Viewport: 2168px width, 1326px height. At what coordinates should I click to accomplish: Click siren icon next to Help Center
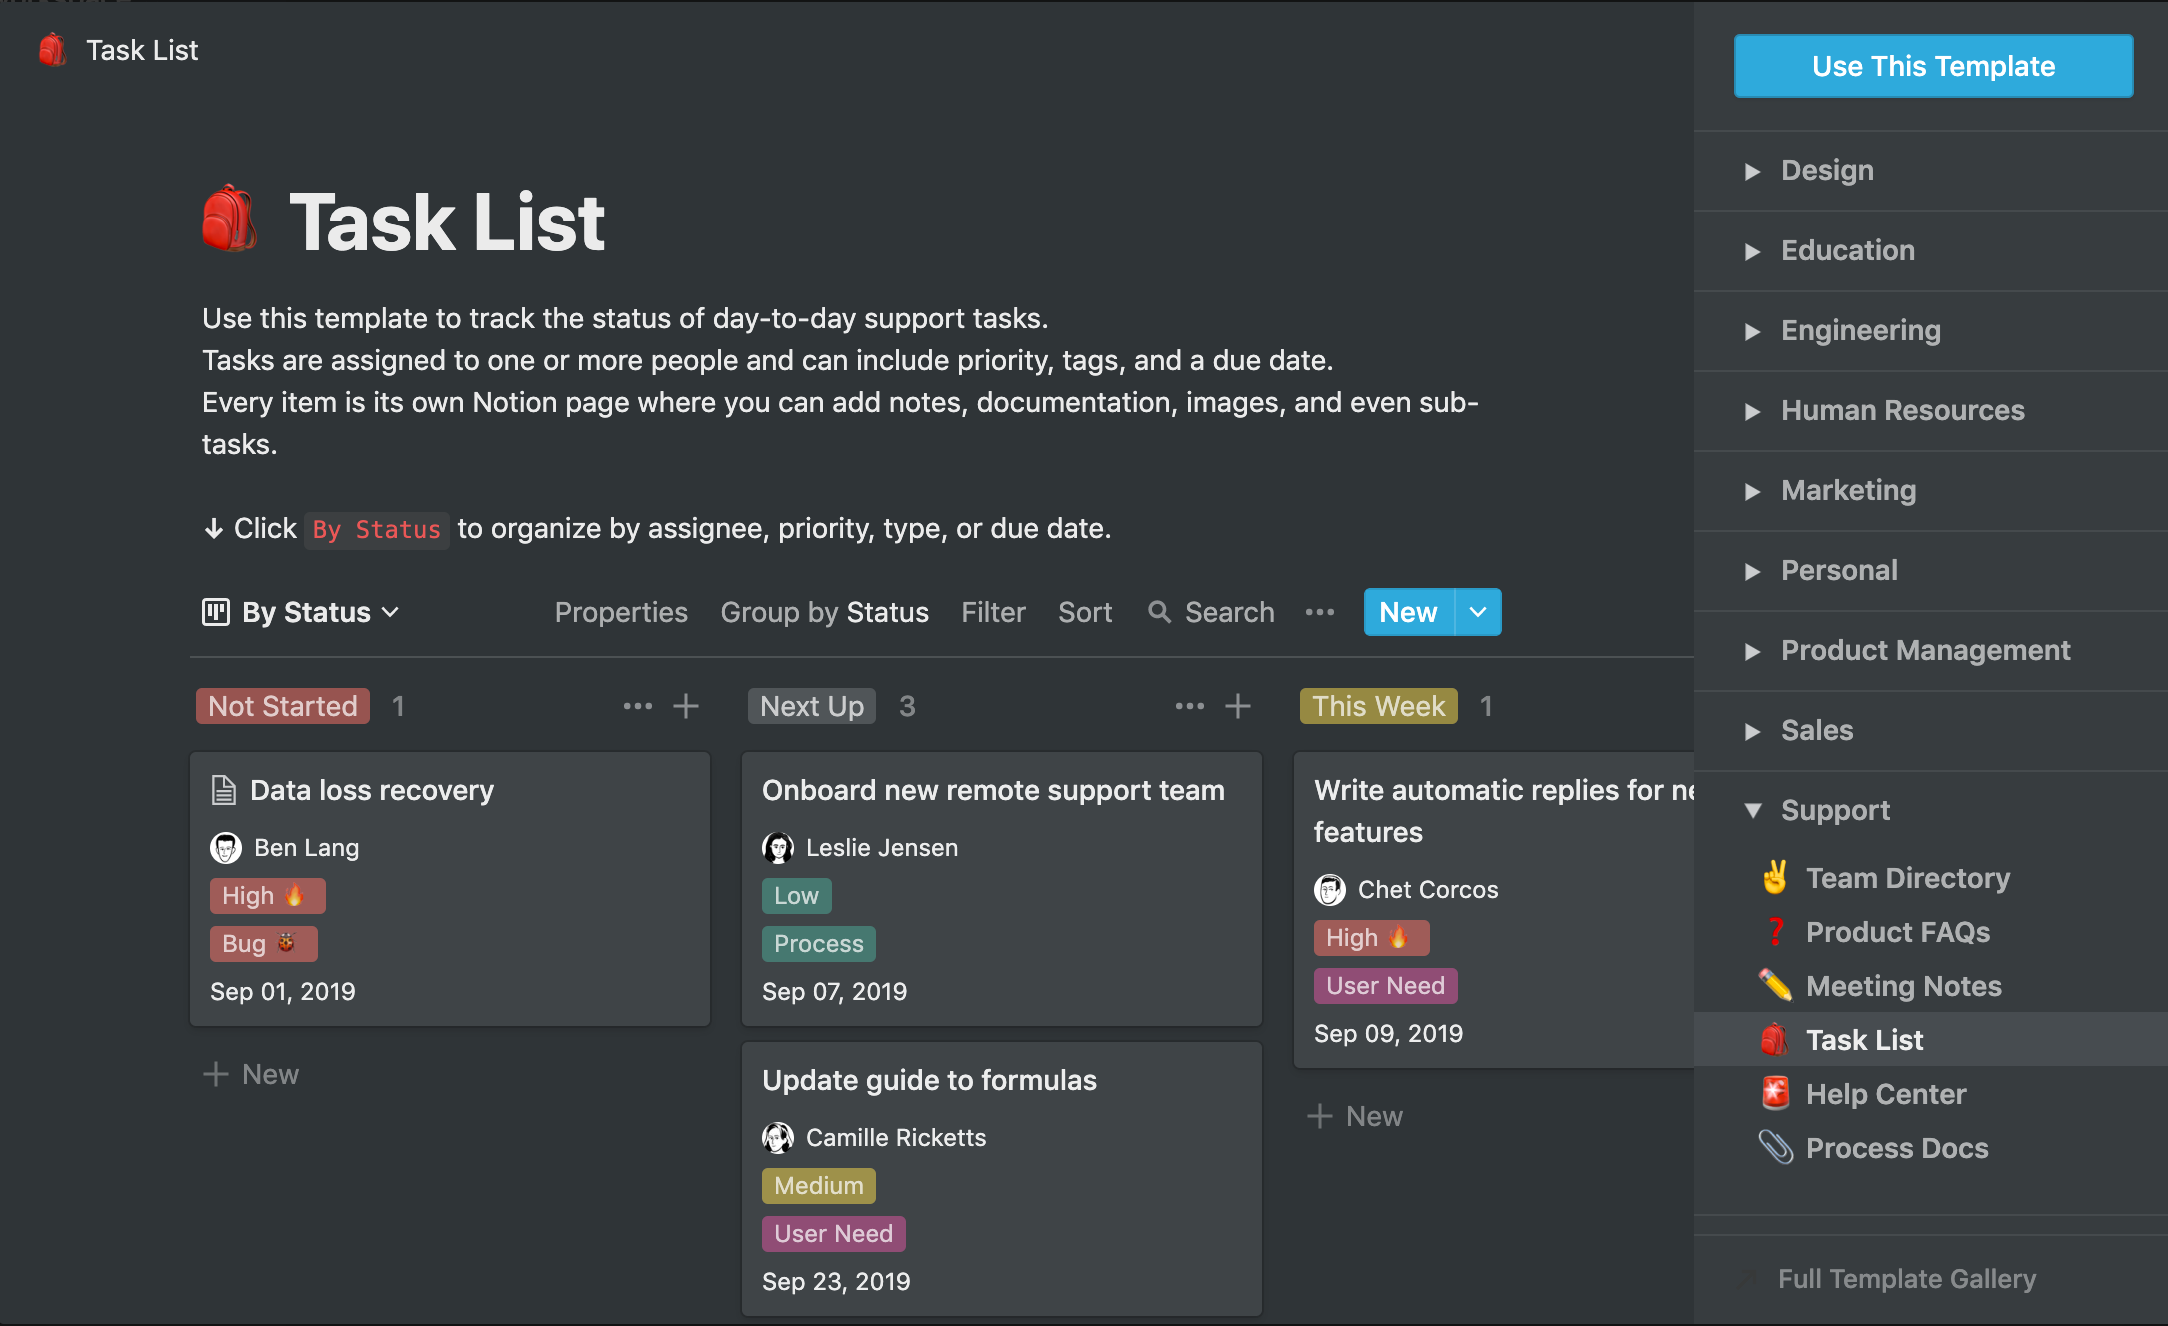click(x=1775, y=1094)
